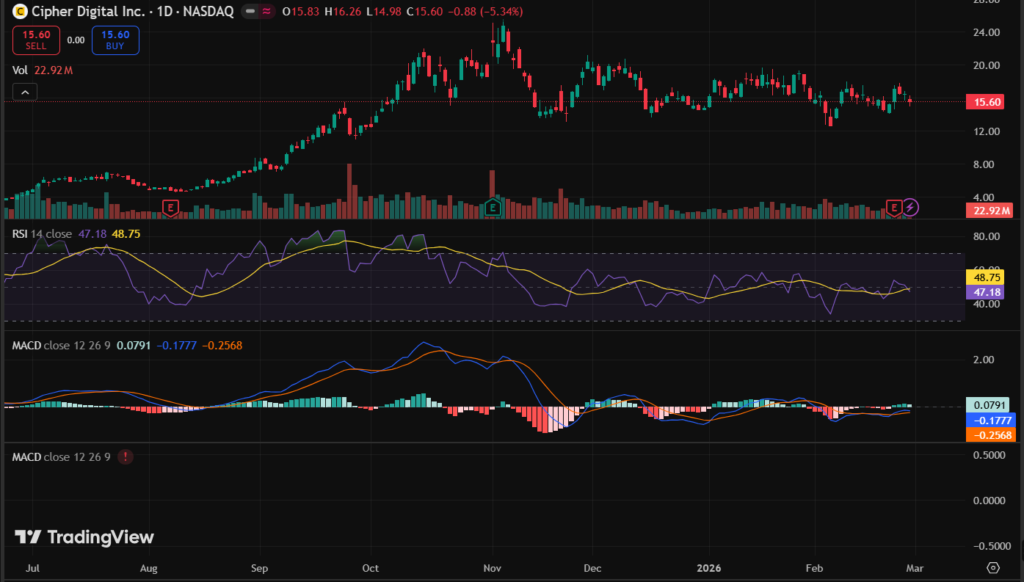Select the RSI 14 close indicator legend
Screen dimensions: 1024x582
(42, 233)
